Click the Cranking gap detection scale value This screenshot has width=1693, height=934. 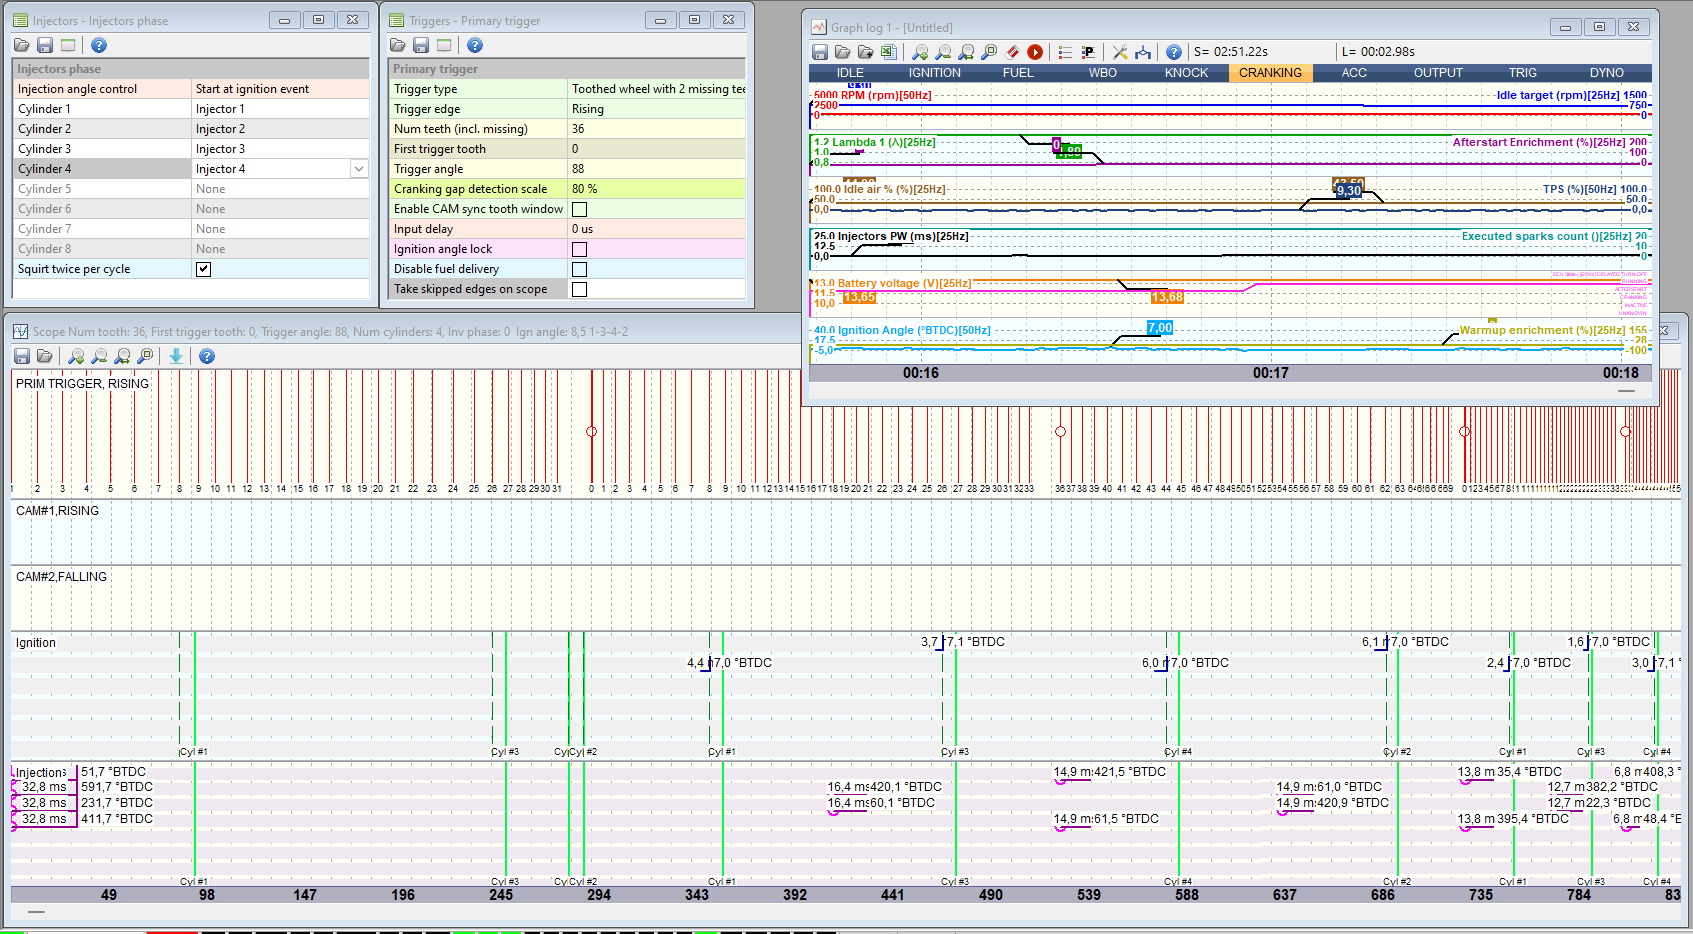pos(656,189)
